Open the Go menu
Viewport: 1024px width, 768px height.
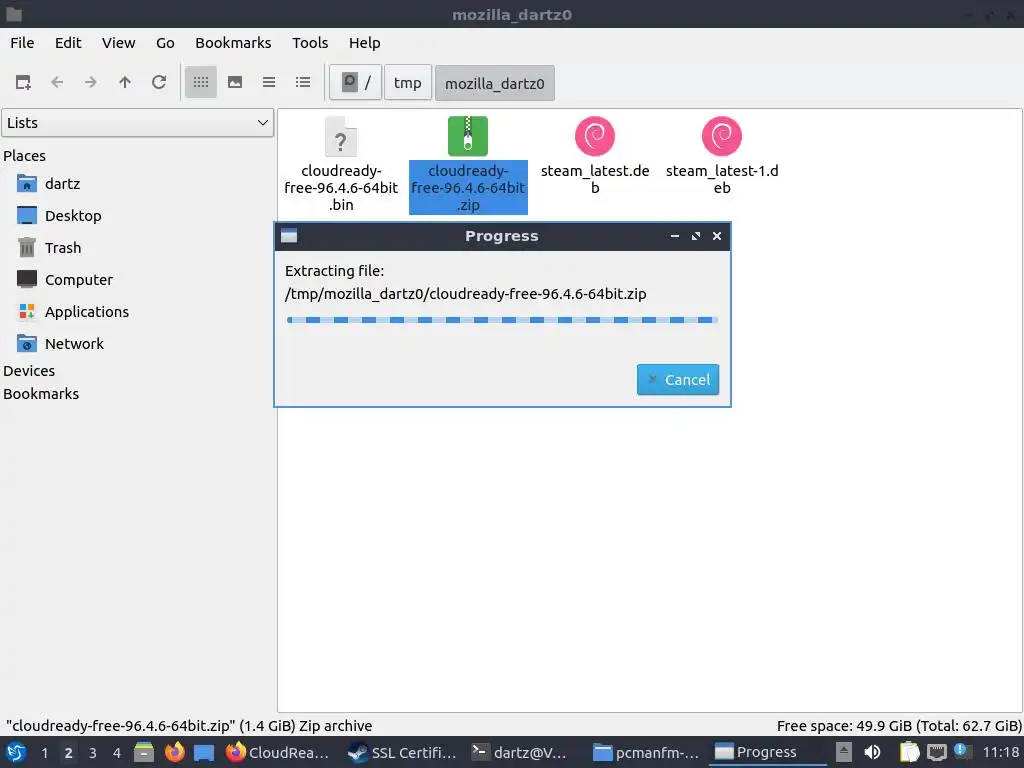165,42
